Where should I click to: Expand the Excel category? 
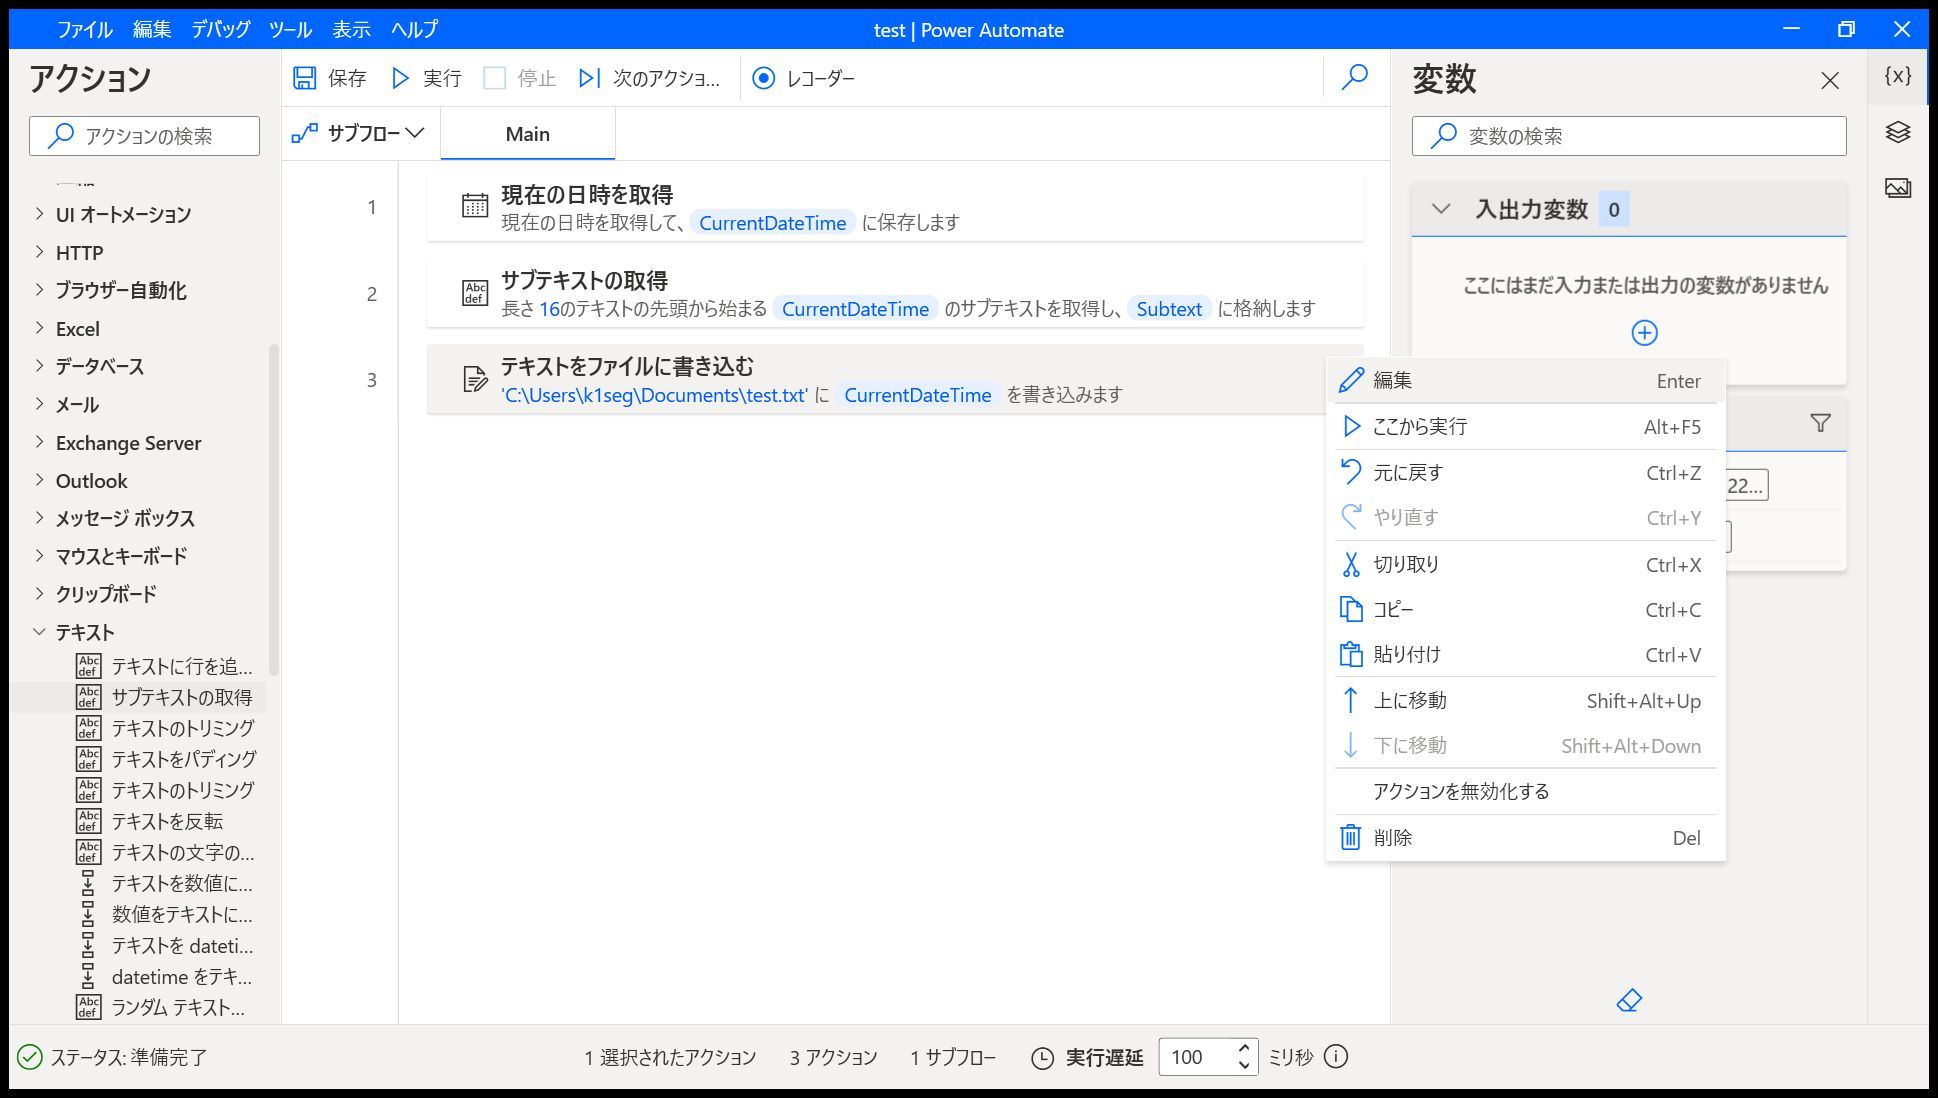tap(39, 327)
